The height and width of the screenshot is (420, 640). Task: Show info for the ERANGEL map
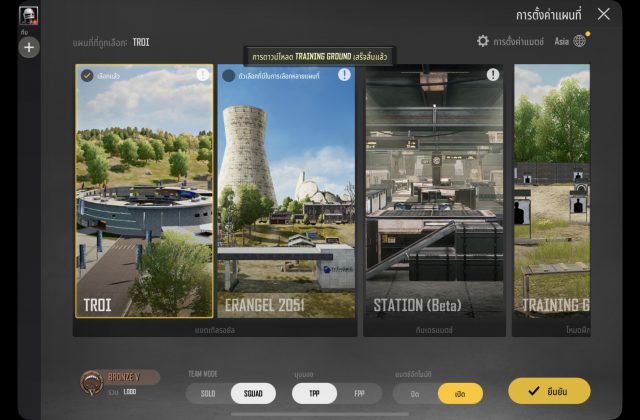tap(344, 75)
